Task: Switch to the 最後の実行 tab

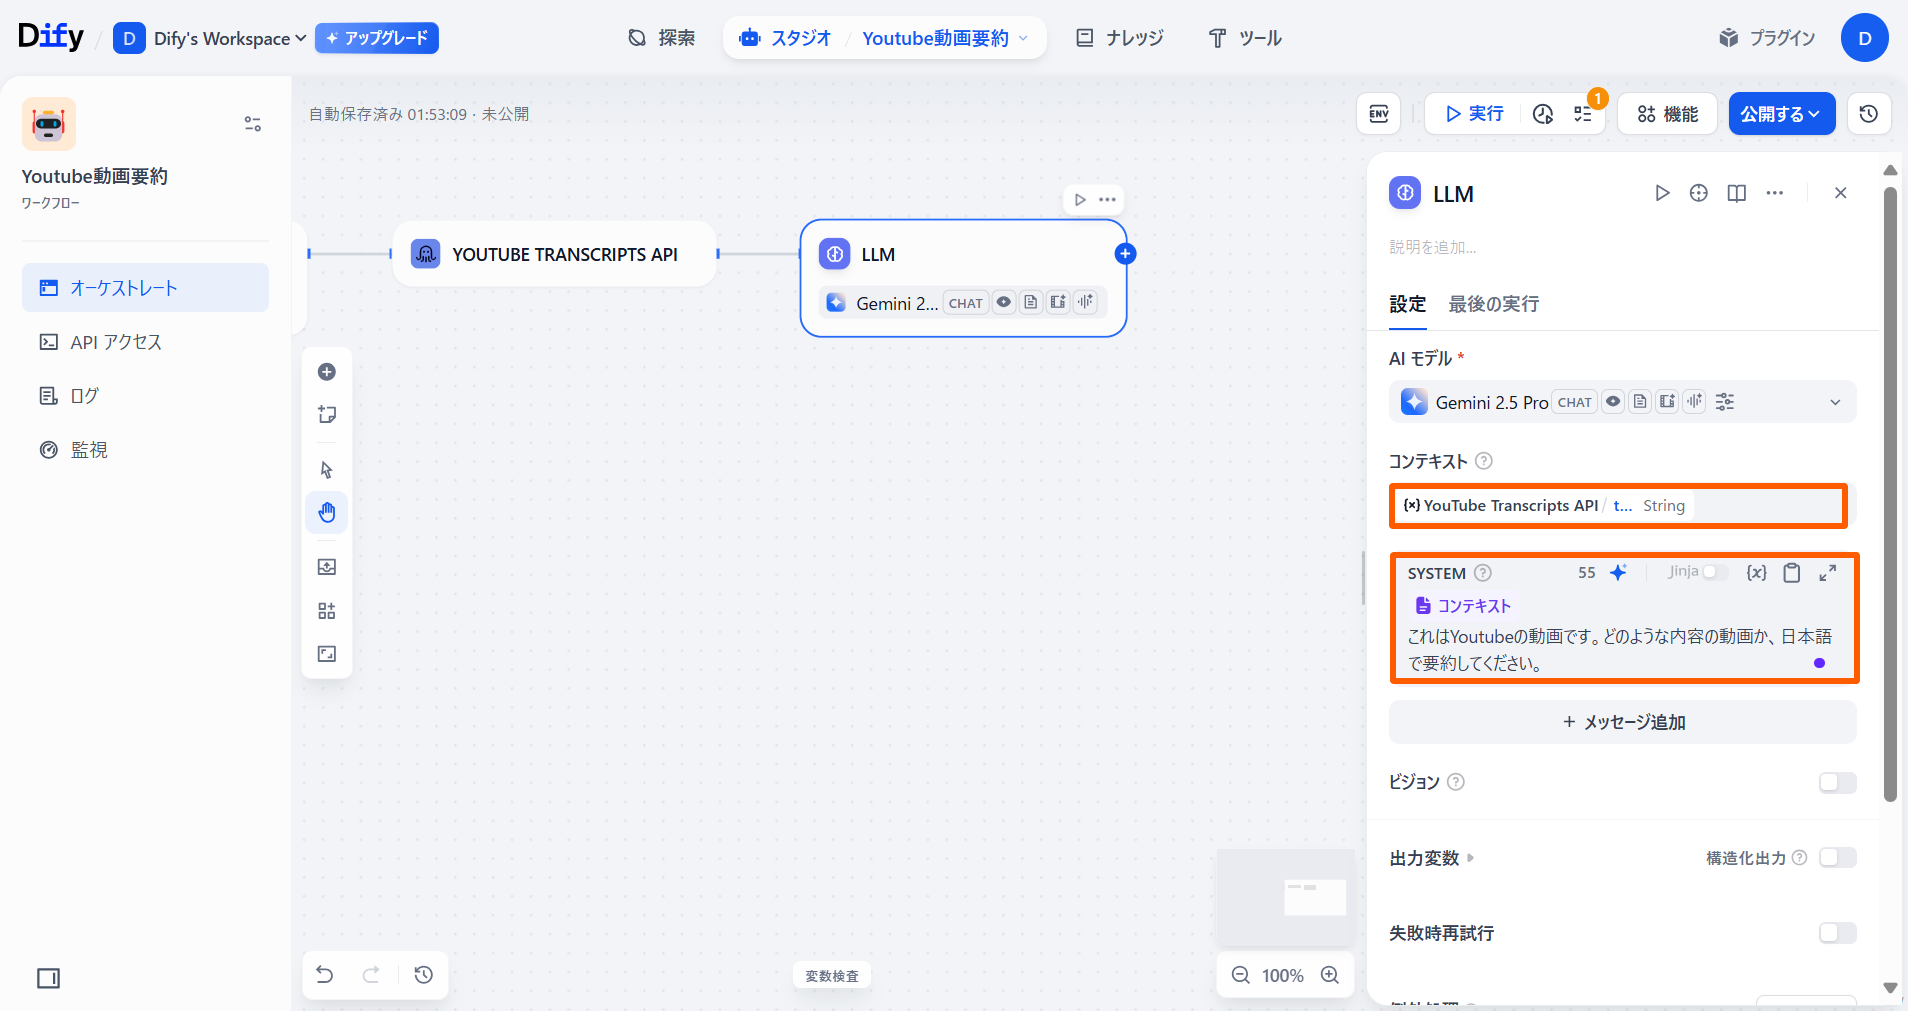Action: point(1493,304)
